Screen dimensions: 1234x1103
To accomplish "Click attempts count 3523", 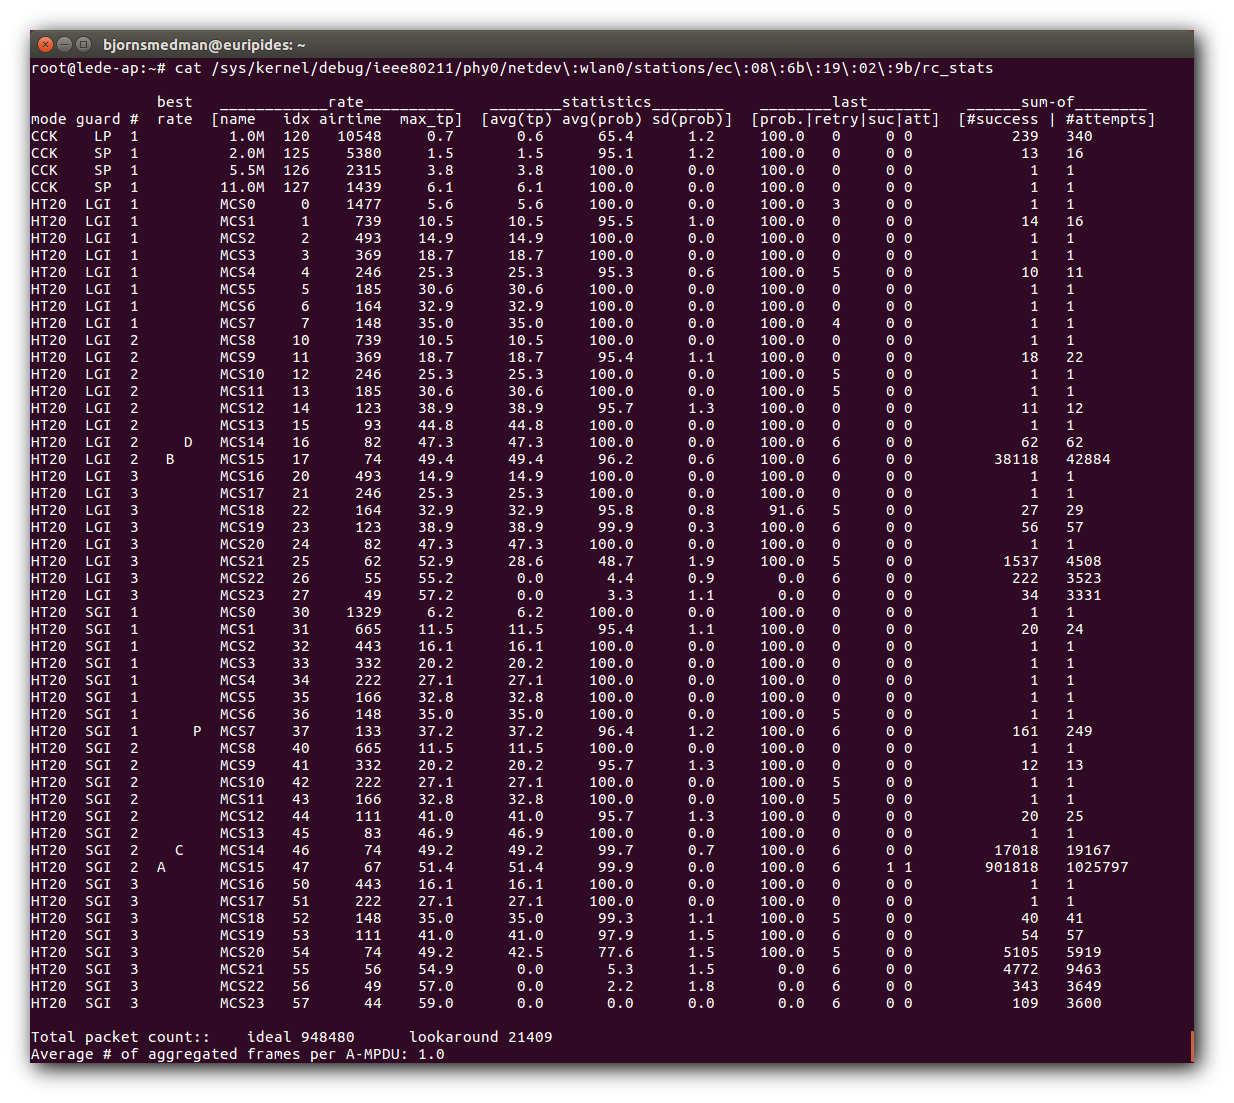I will [x=1083, y=578].
